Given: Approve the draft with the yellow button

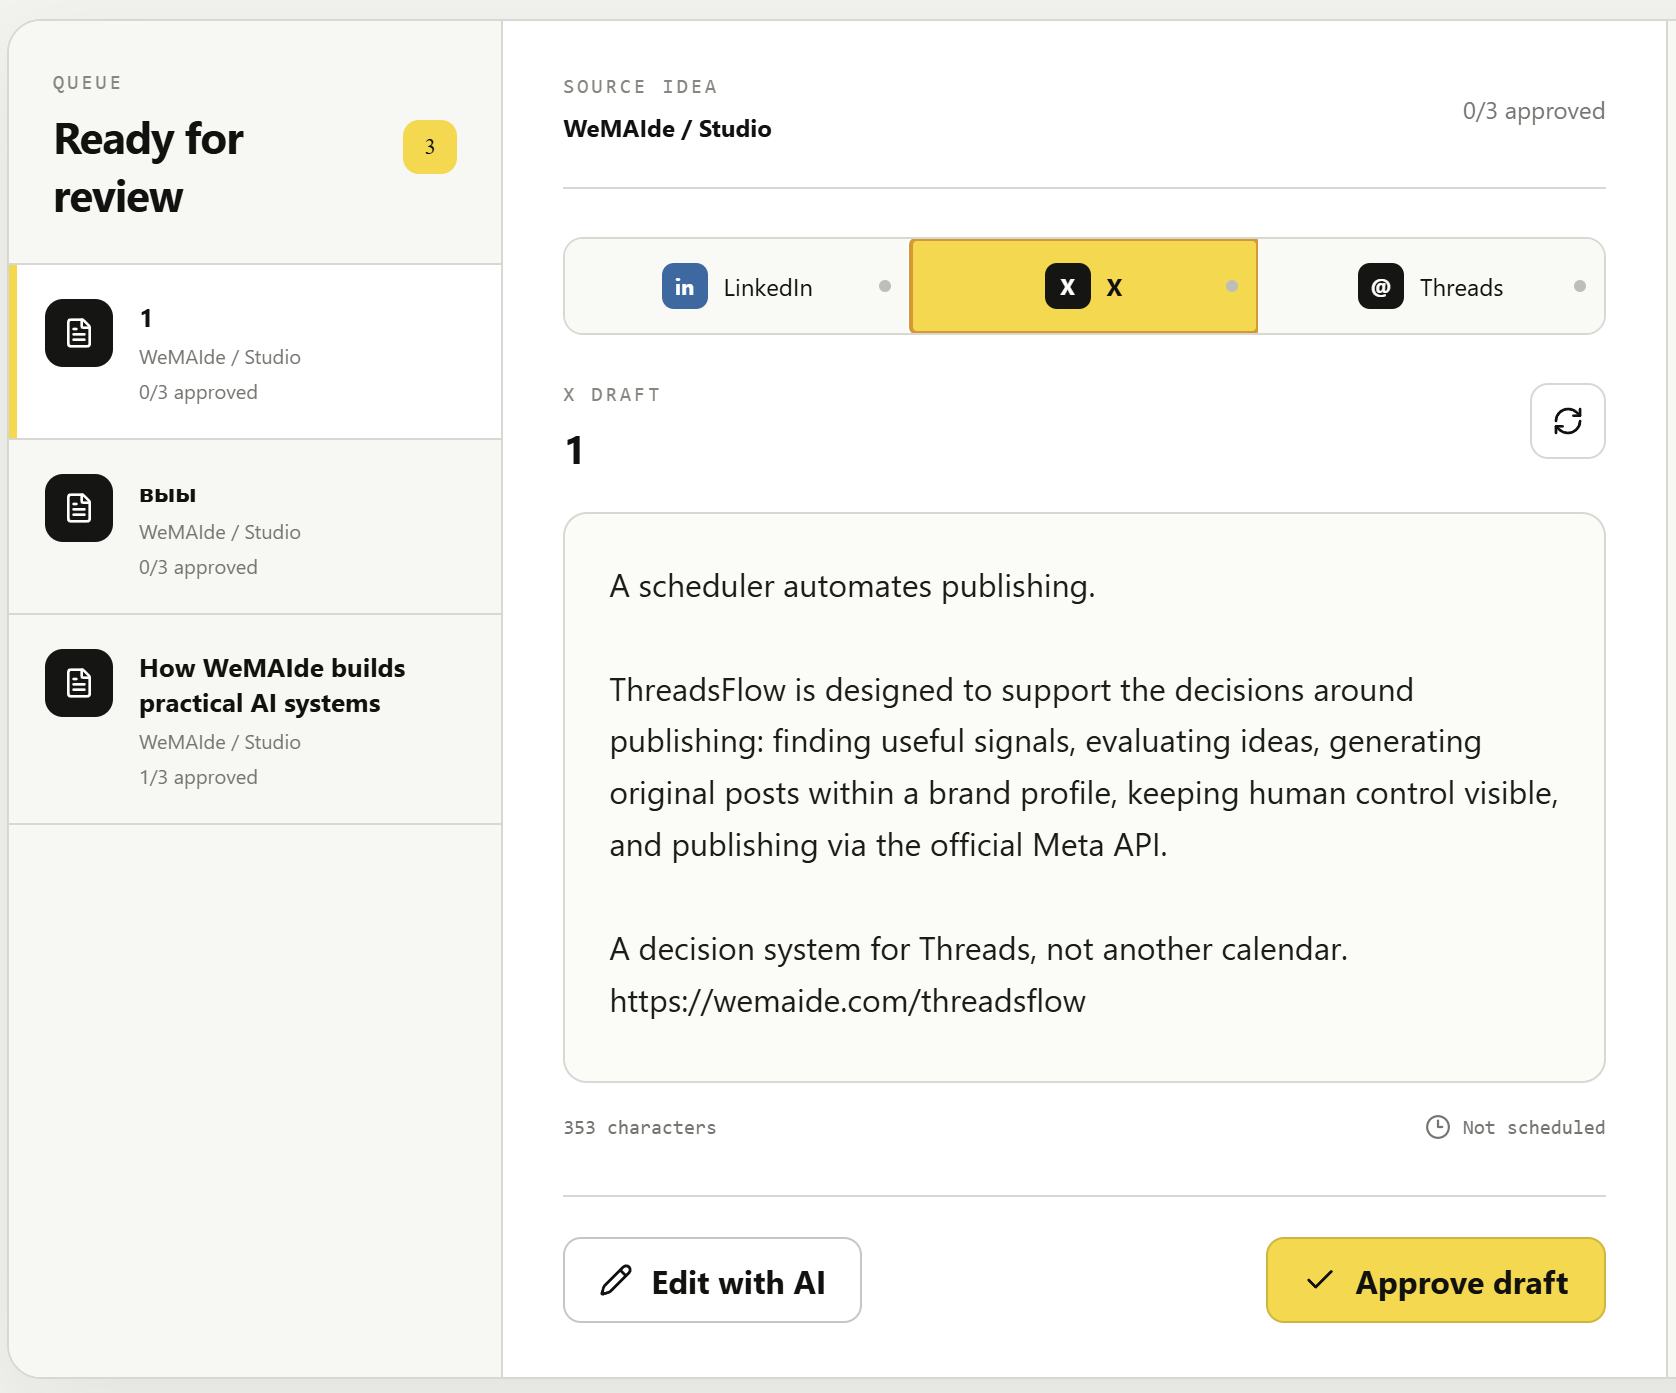Looking at the screenshot, I should (1436, 1281).
